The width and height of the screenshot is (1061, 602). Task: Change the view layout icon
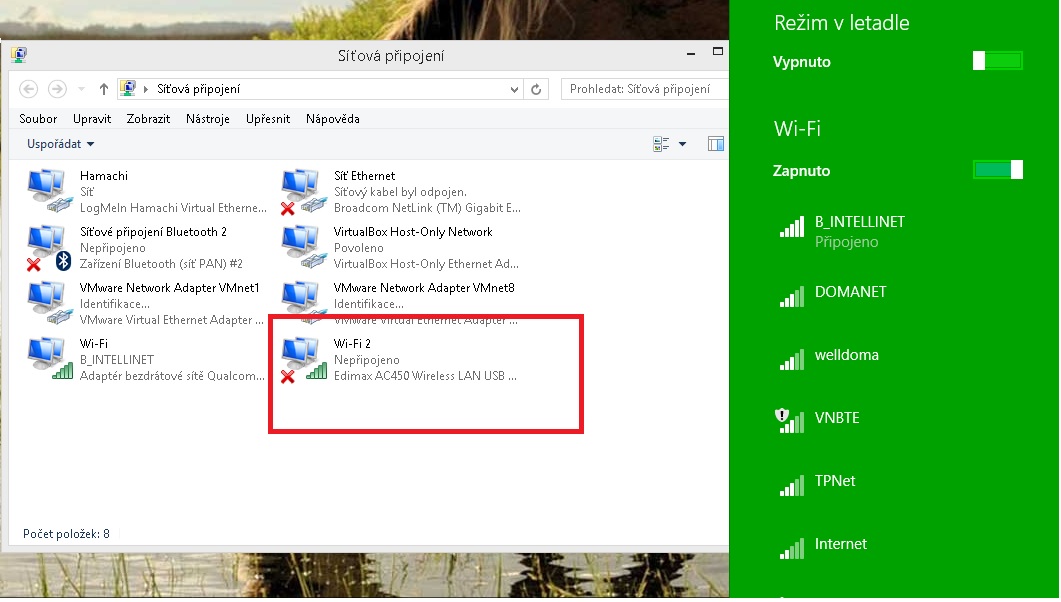point(661,143)
